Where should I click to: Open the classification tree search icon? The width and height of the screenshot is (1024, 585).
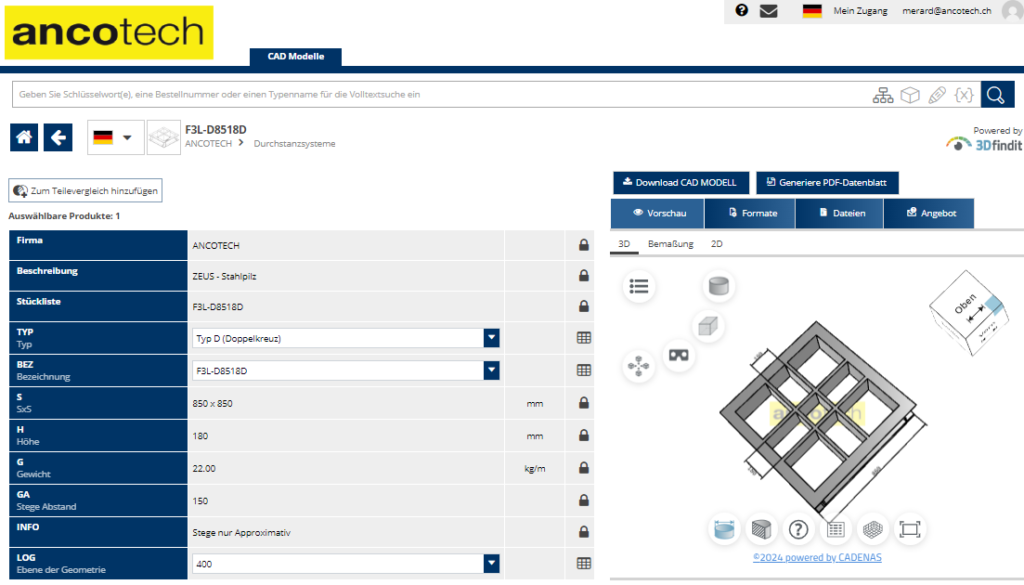click(x=883, y=95)
